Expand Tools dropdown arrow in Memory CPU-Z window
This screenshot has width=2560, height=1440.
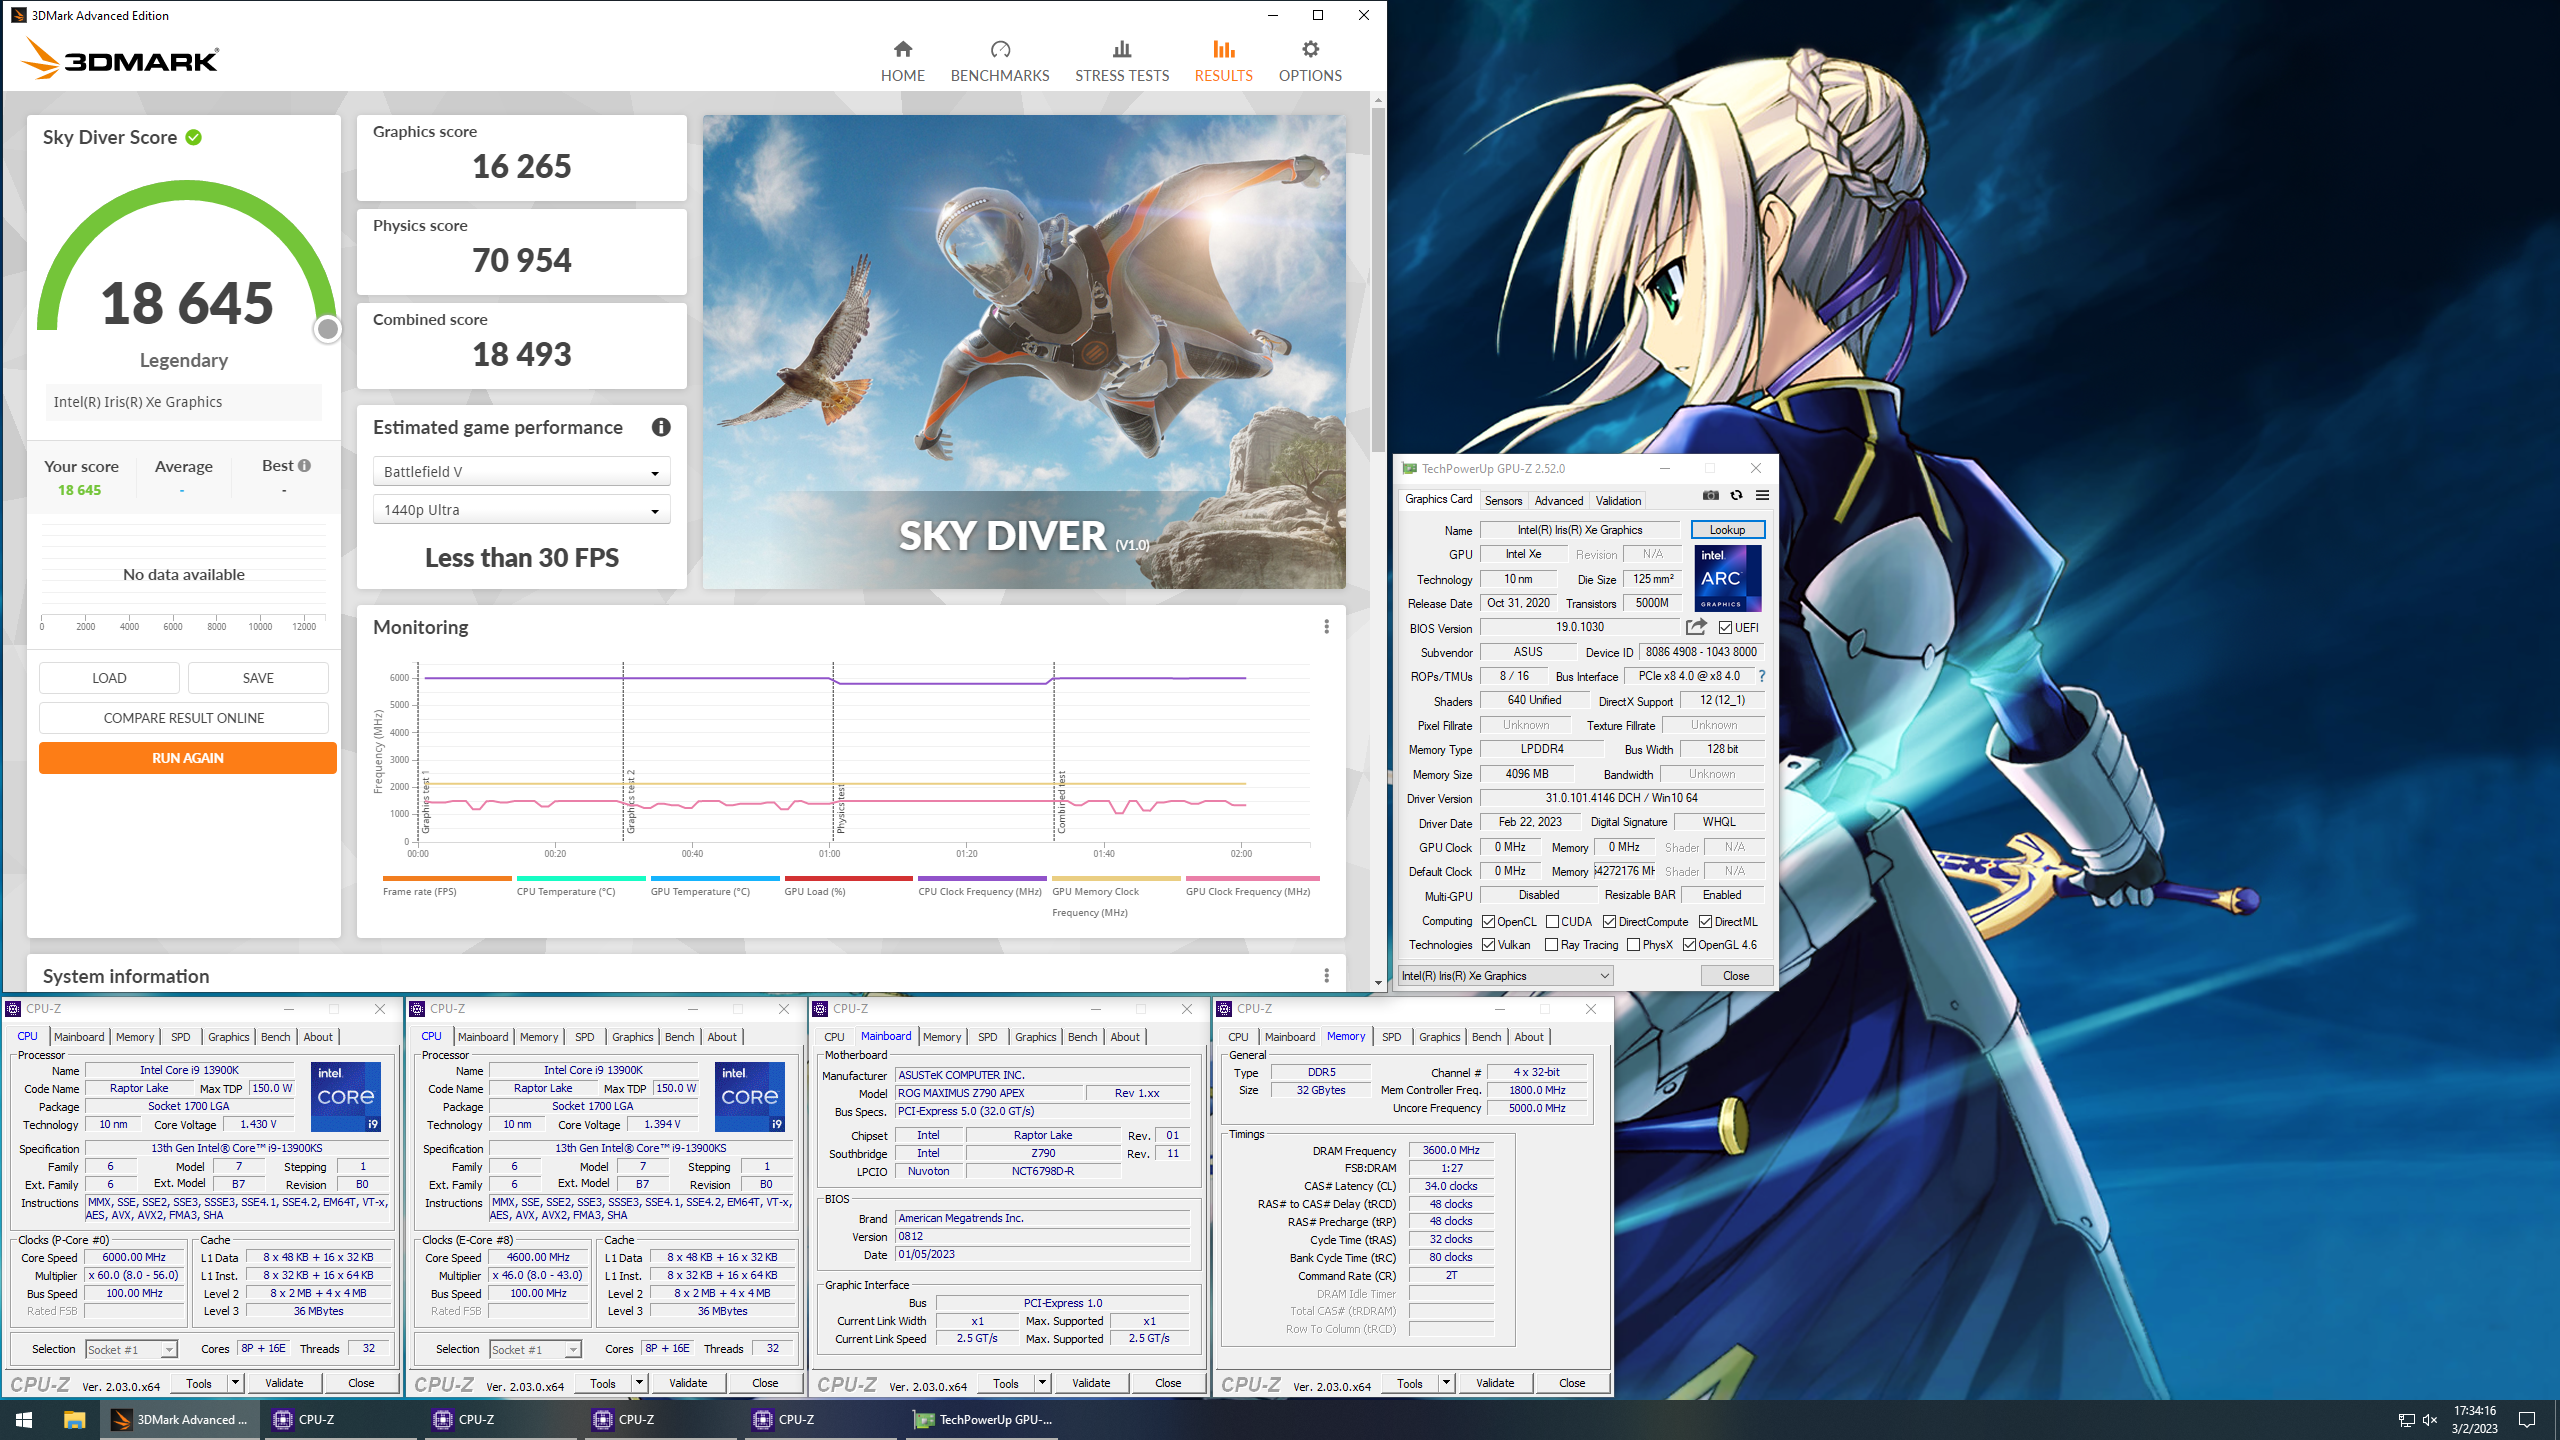pos(1447,1382)
